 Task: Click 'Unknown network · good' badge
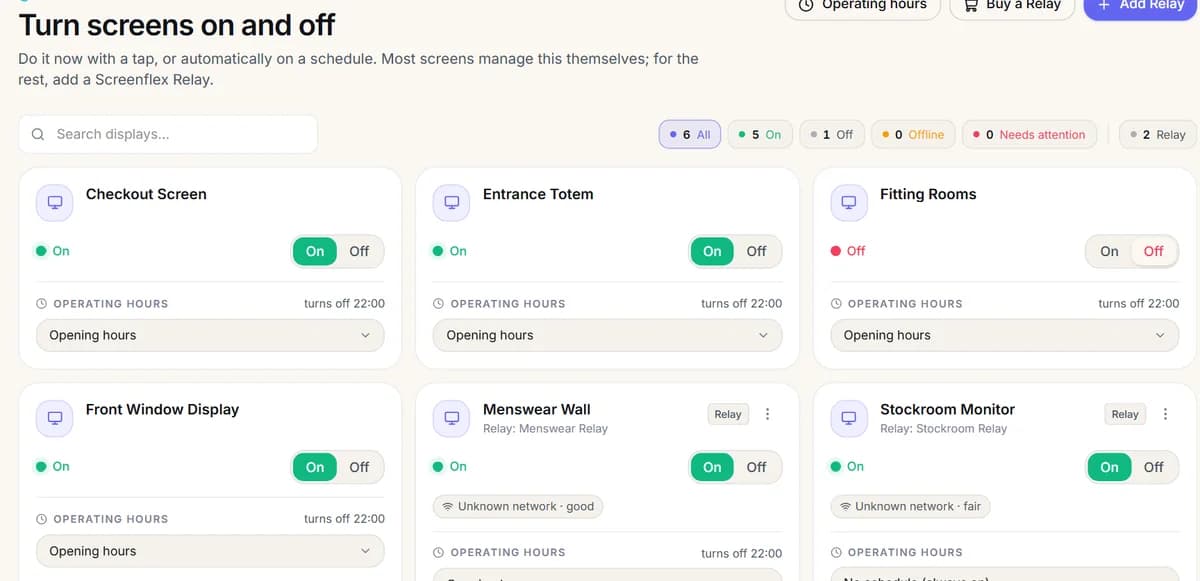coord(518,507)
